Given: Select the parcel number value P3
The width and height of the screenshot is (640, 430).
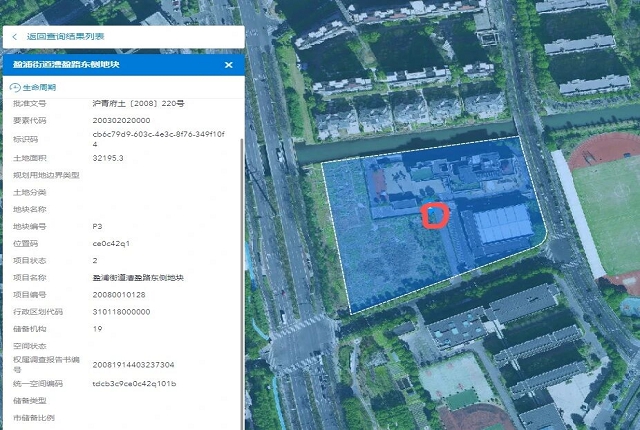Looking at the screenshot, I should point(97,226).
